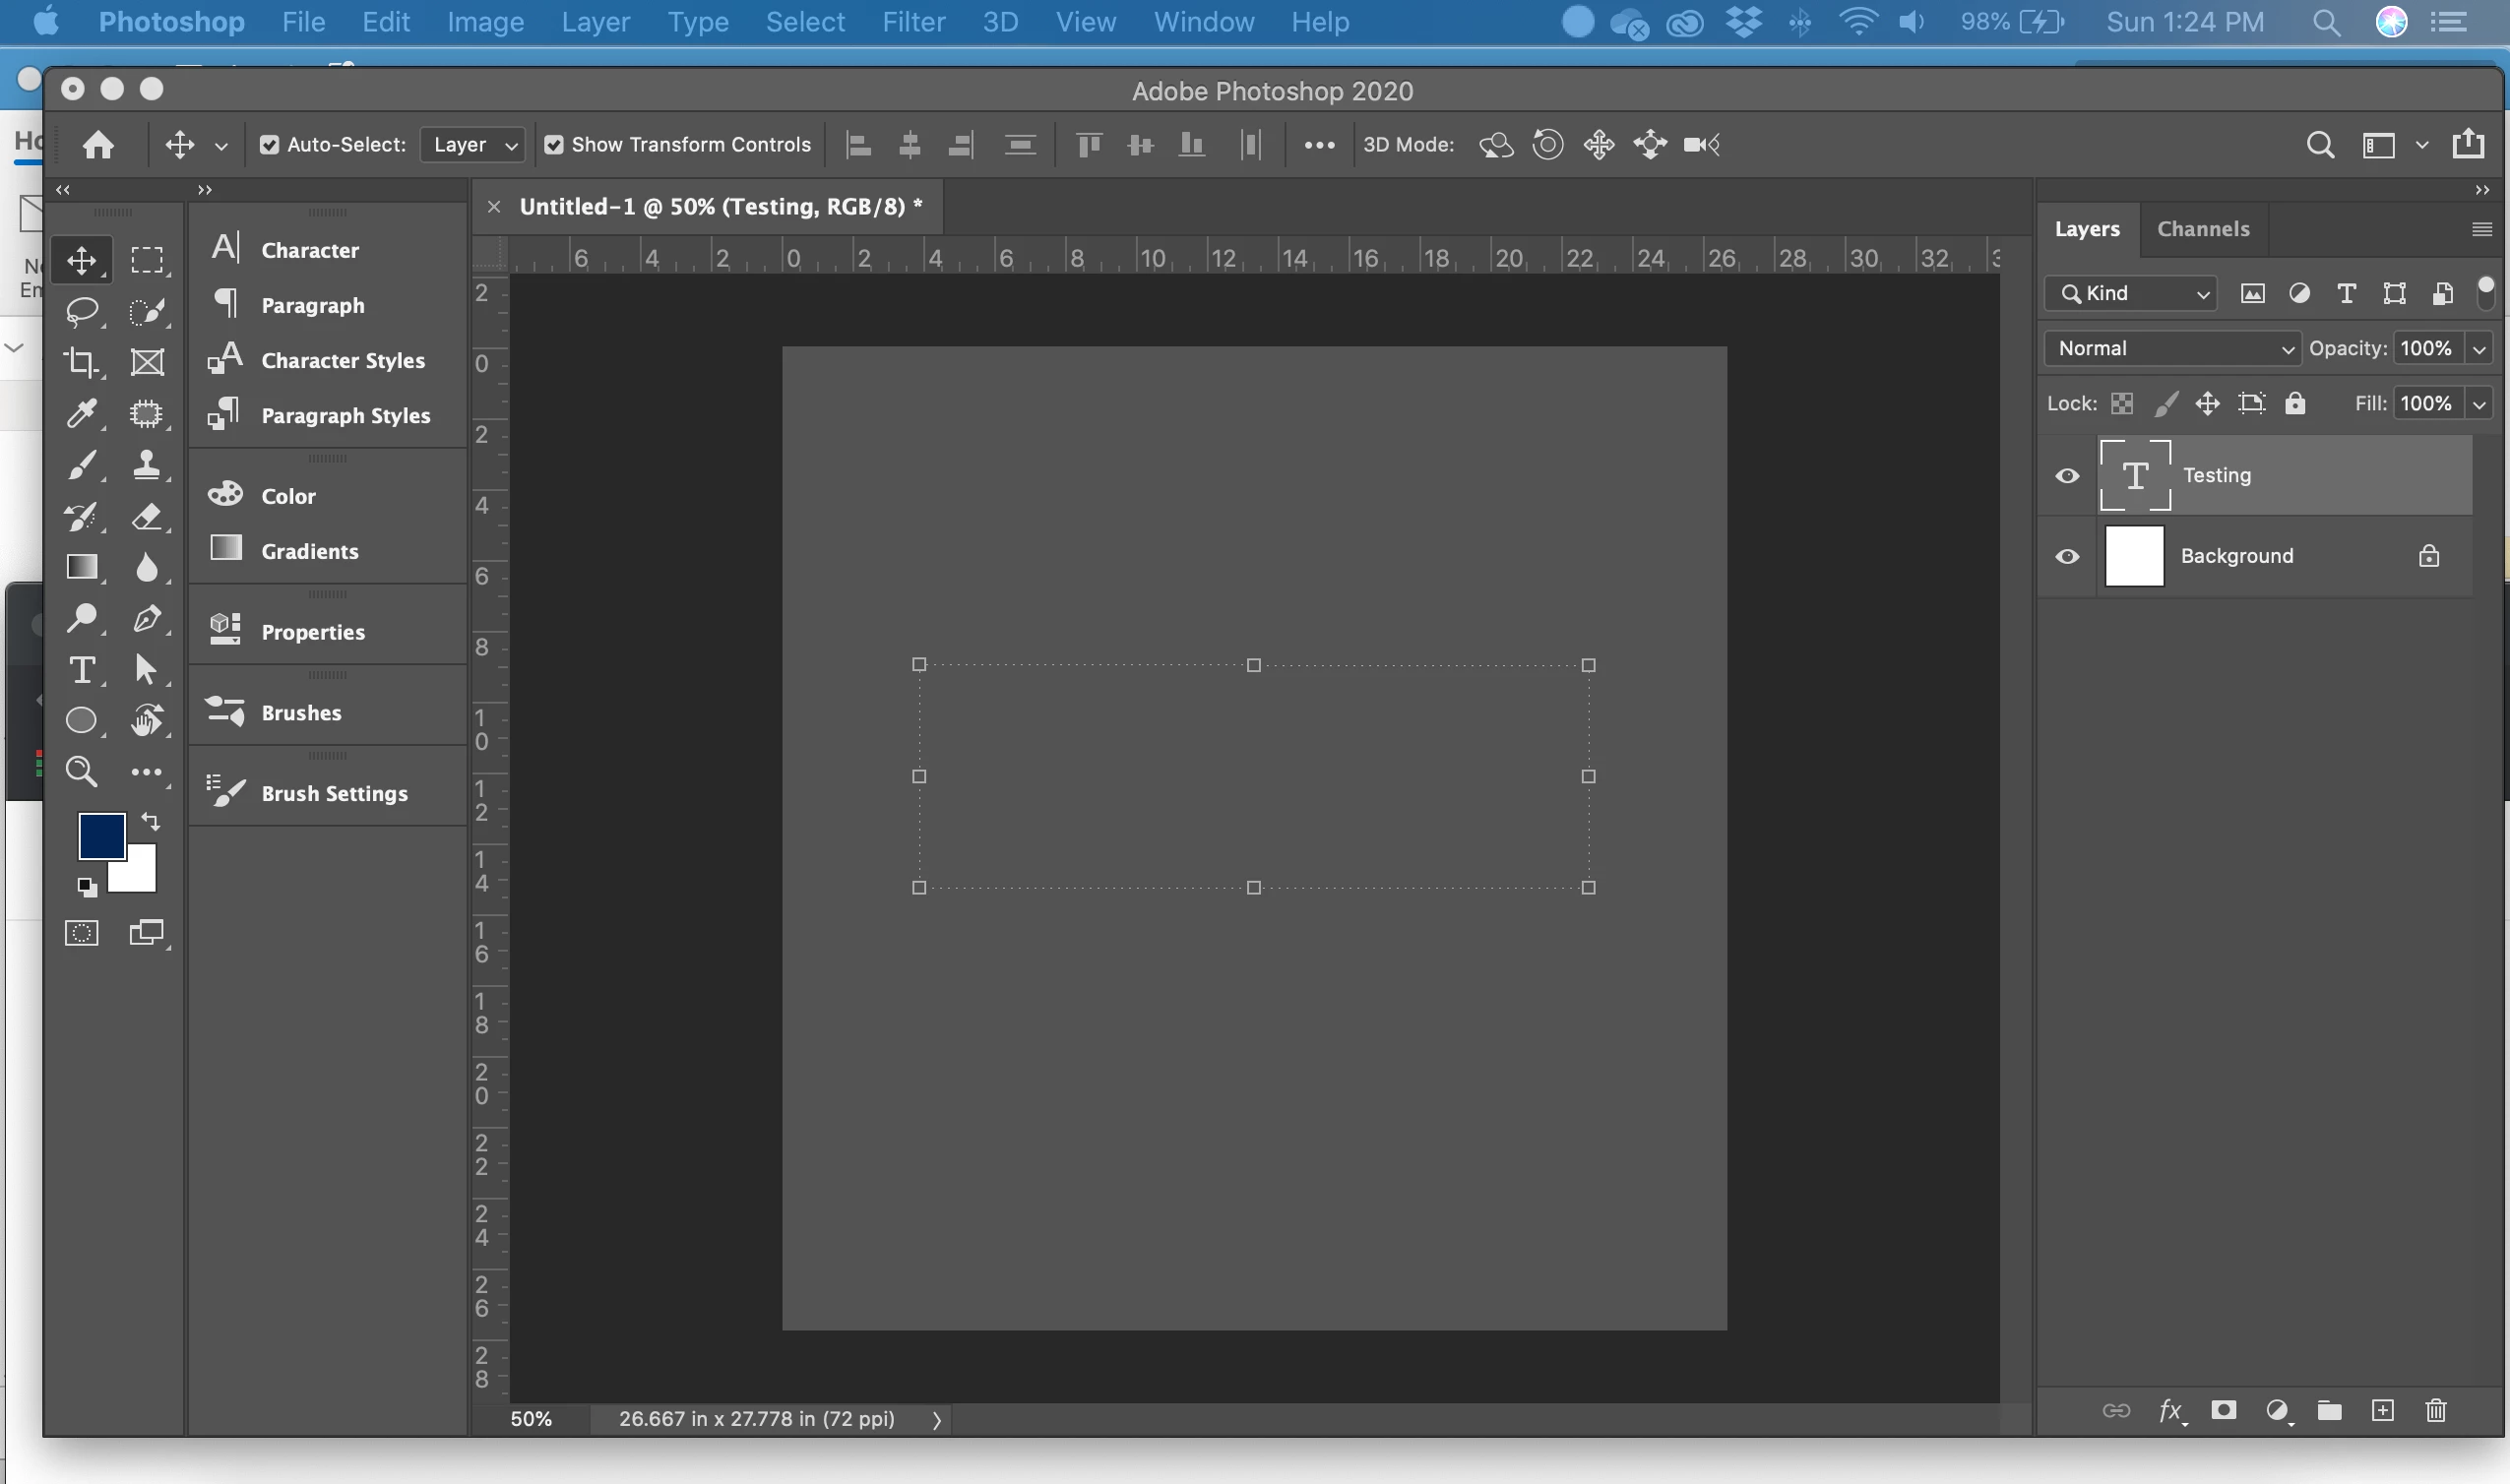Viewport: 2510px width, 1484px height.
Task: Disable Show Transform Controls checkbox
Action: point(553,145)
